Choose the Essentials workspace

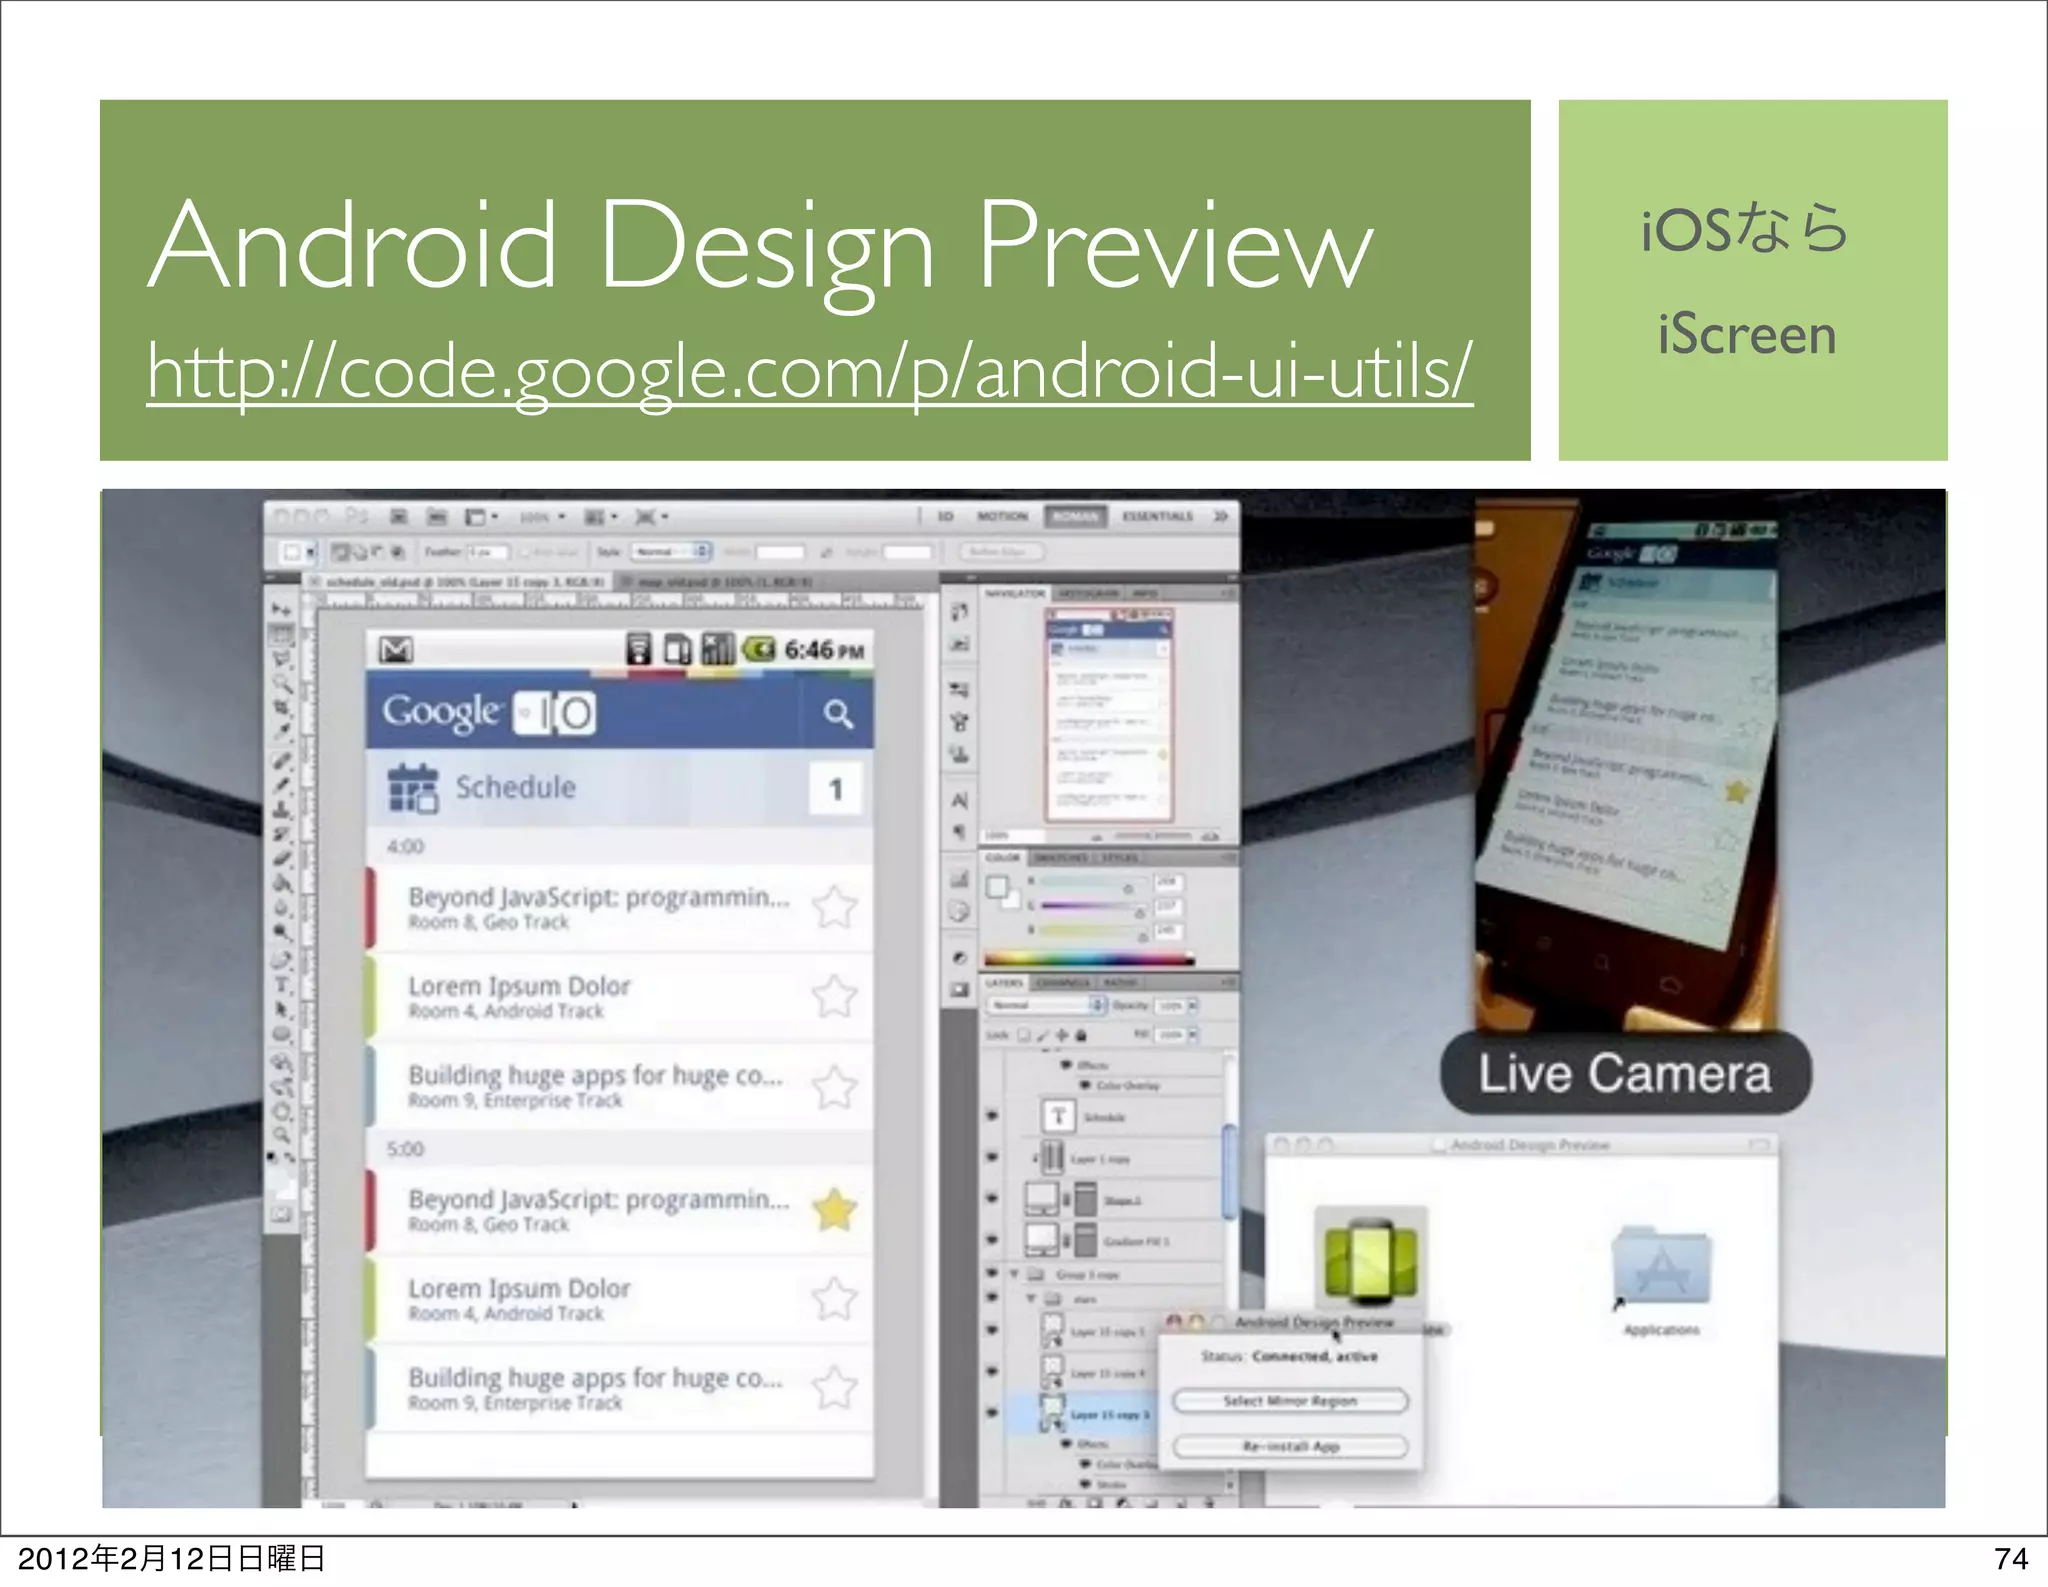(1157, 516)
